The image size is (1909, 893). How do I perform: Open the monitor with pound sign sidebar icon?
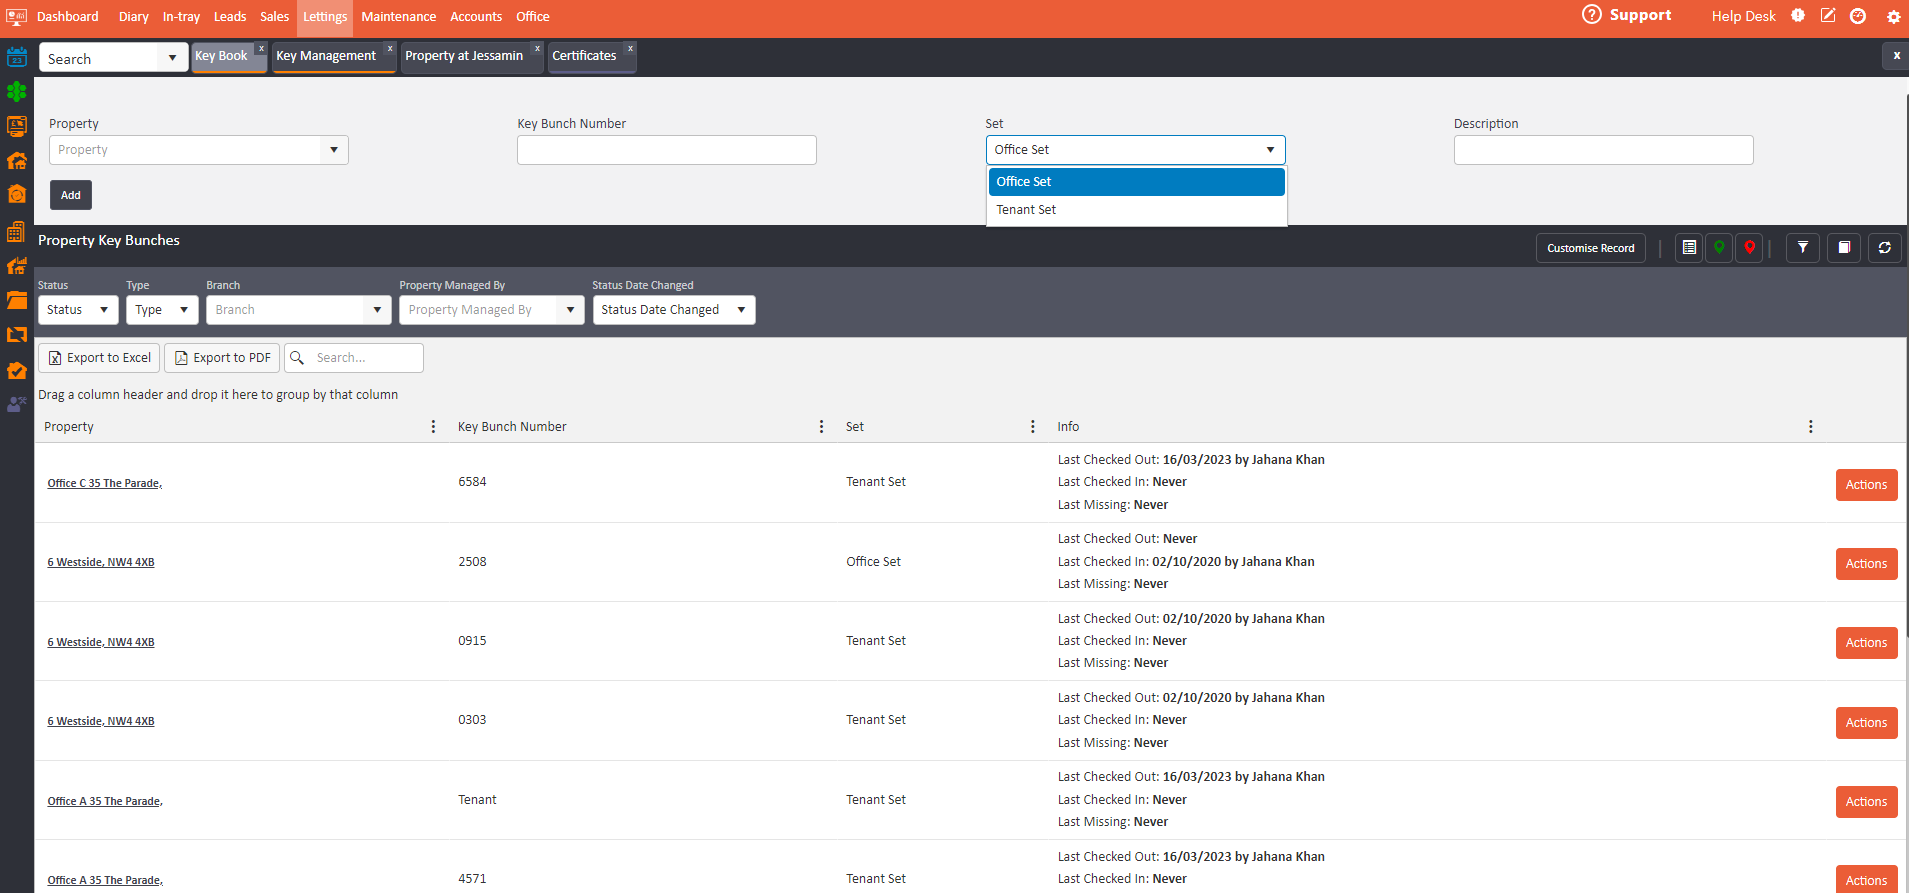point(17,126)
